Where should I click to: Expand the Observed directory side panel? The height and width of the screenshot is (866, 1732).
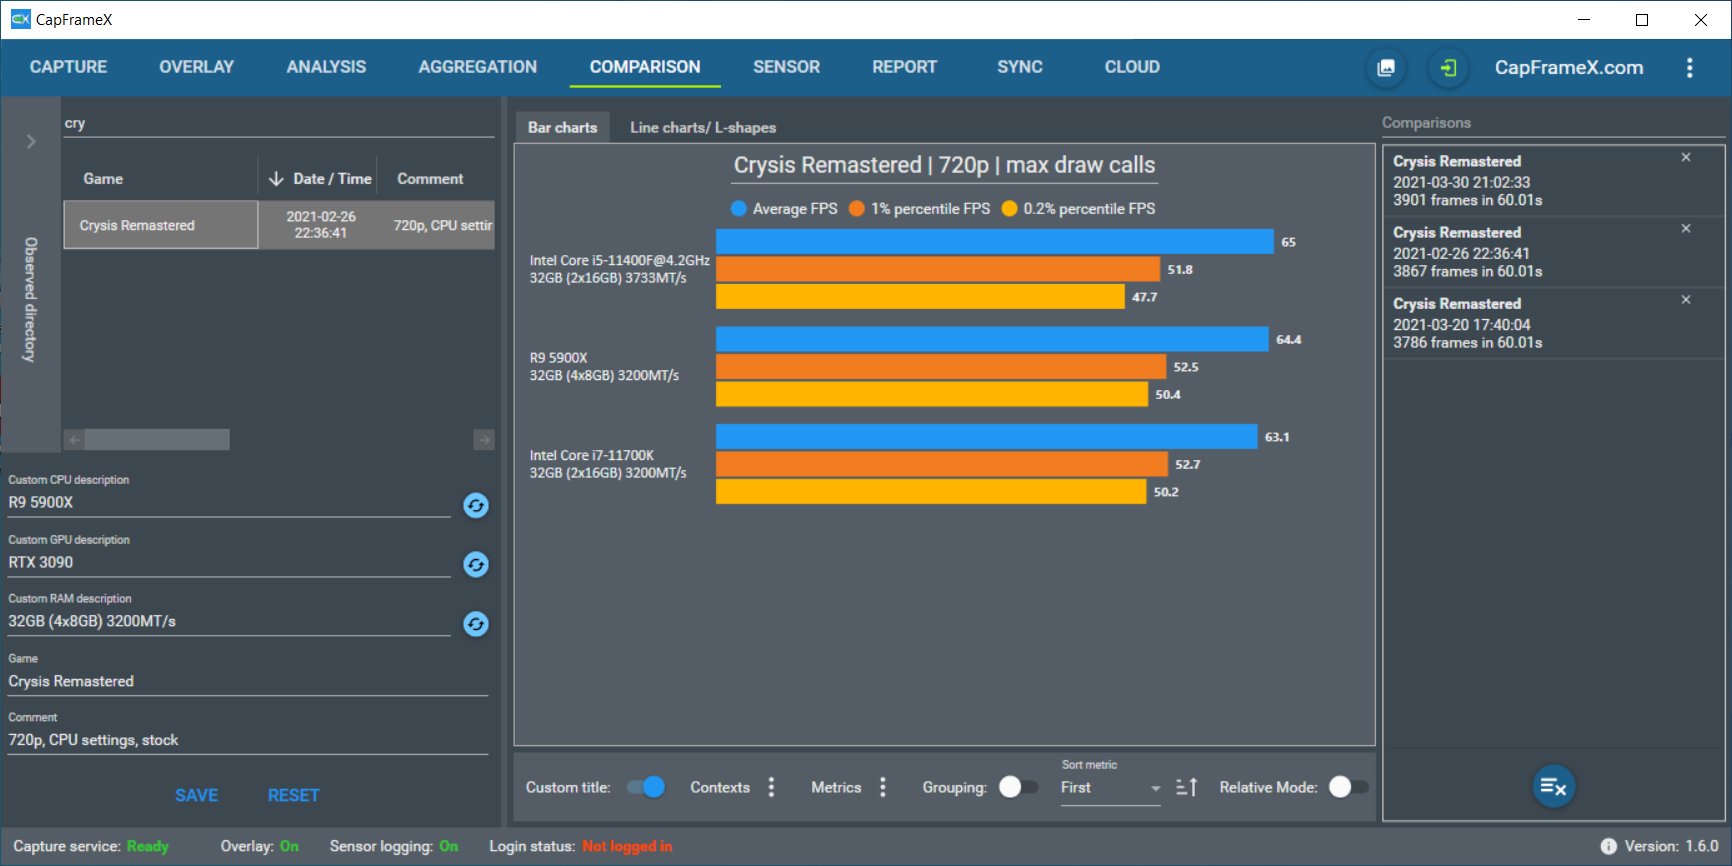(x=31, y=141)
